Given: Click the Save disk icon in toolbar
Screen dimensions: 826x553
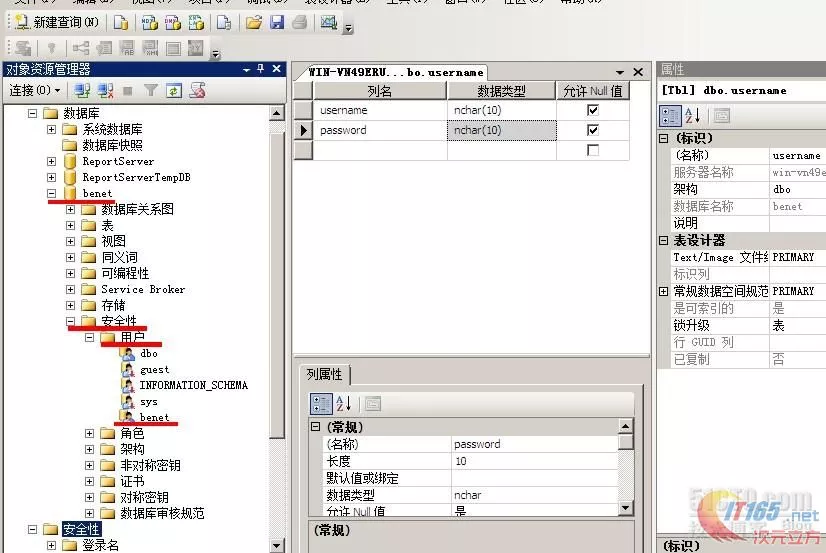Looking at the screenshot, I should (277, 22).
